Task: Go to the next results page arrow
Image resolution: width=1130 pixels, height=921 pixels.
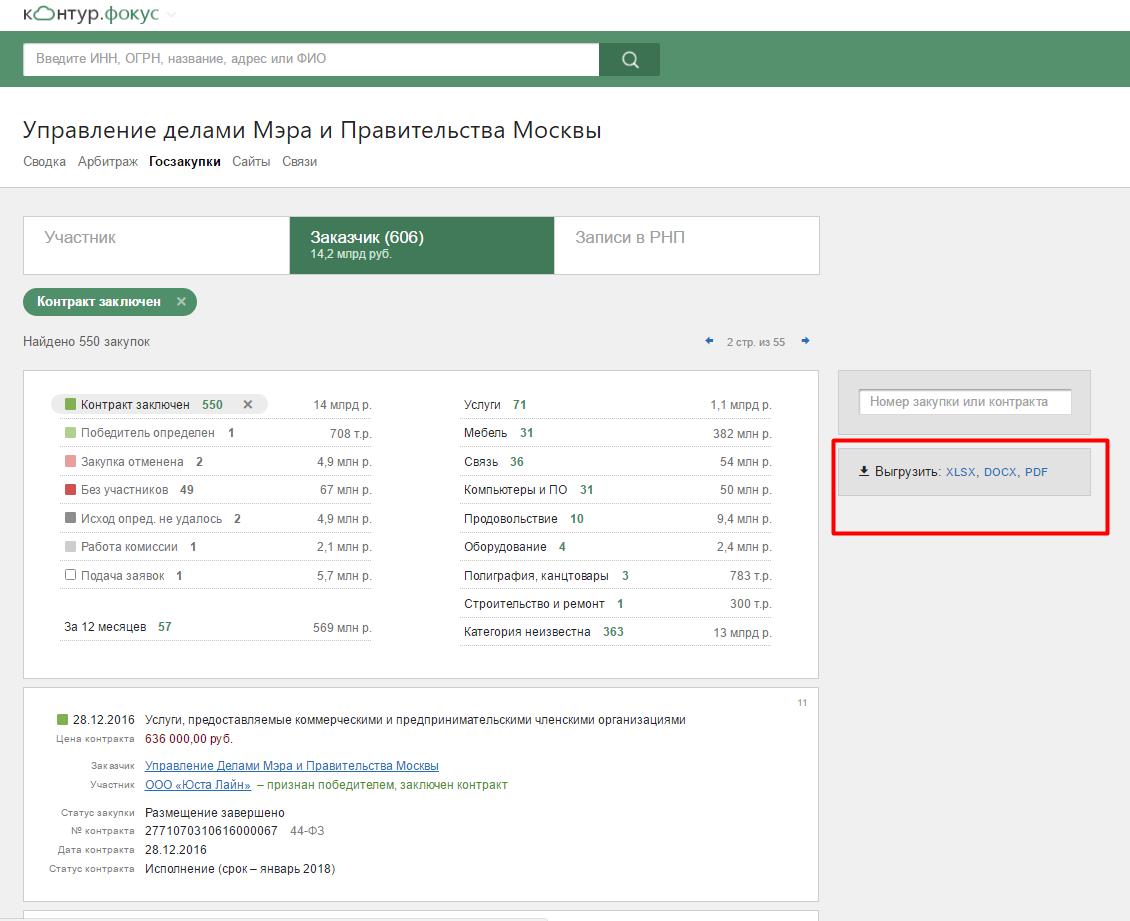Action: click(x=806, y=341)
